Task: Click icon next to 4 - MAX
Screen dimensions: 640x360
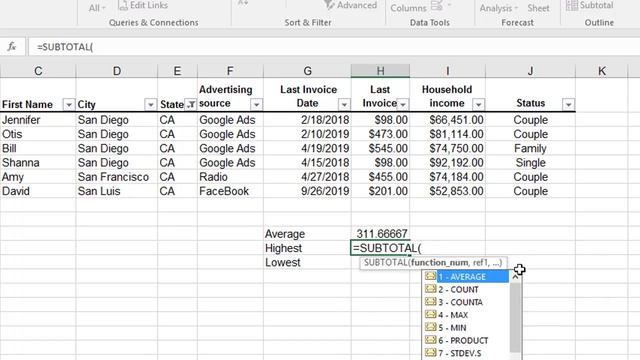Action: 431,314
